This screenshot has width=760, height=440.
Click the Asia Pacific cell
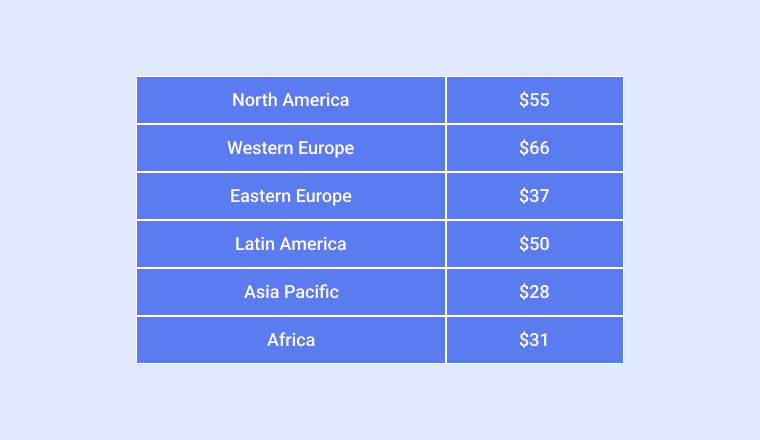pyautogui.click(x=291, y=292)
